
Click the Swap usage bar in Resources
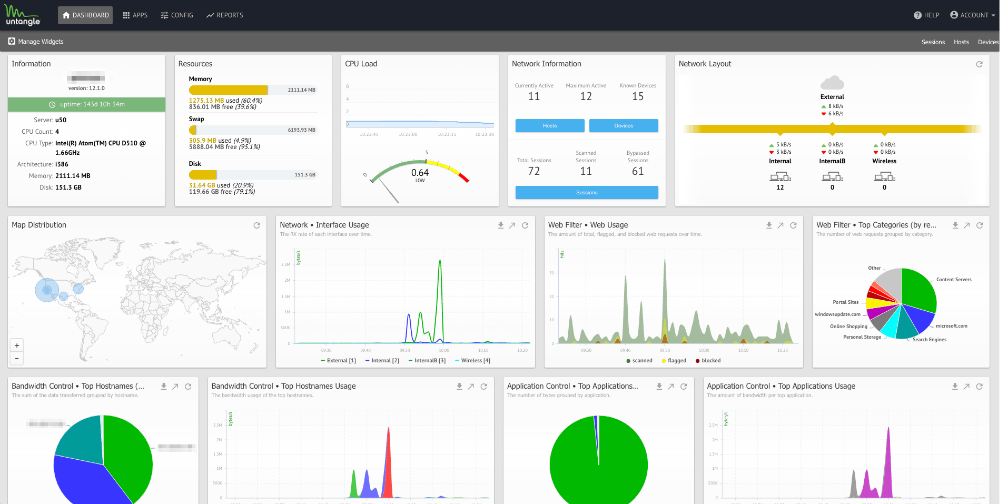253,130
